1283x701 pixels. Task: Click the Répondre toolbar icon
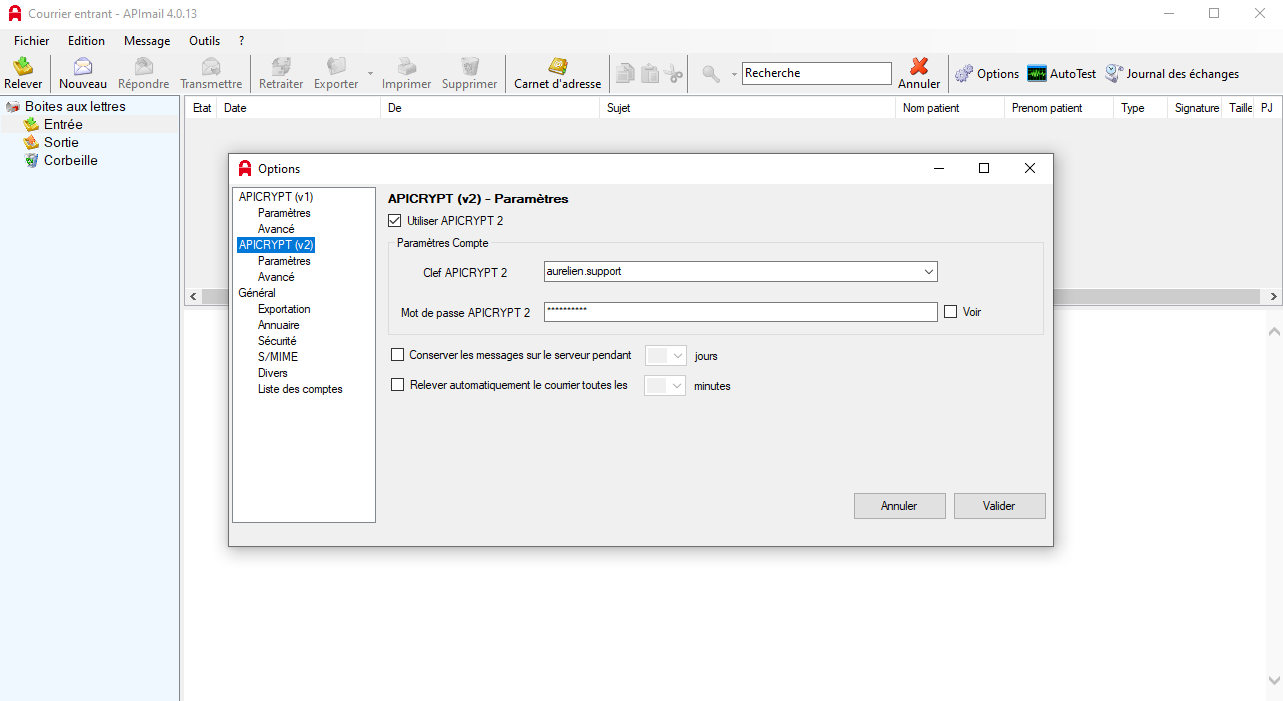tap(144, 67)
